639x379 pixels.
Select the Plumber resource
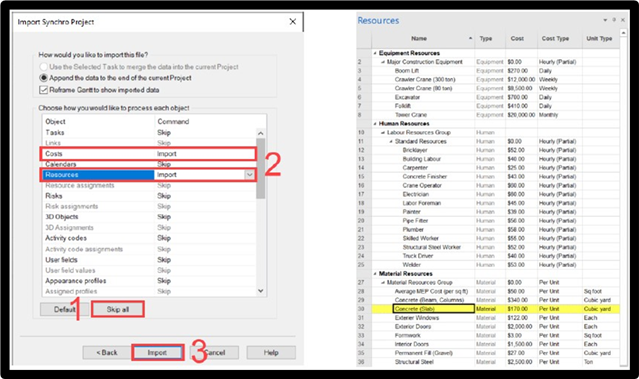pyautogui.click(x=413, y=229)
